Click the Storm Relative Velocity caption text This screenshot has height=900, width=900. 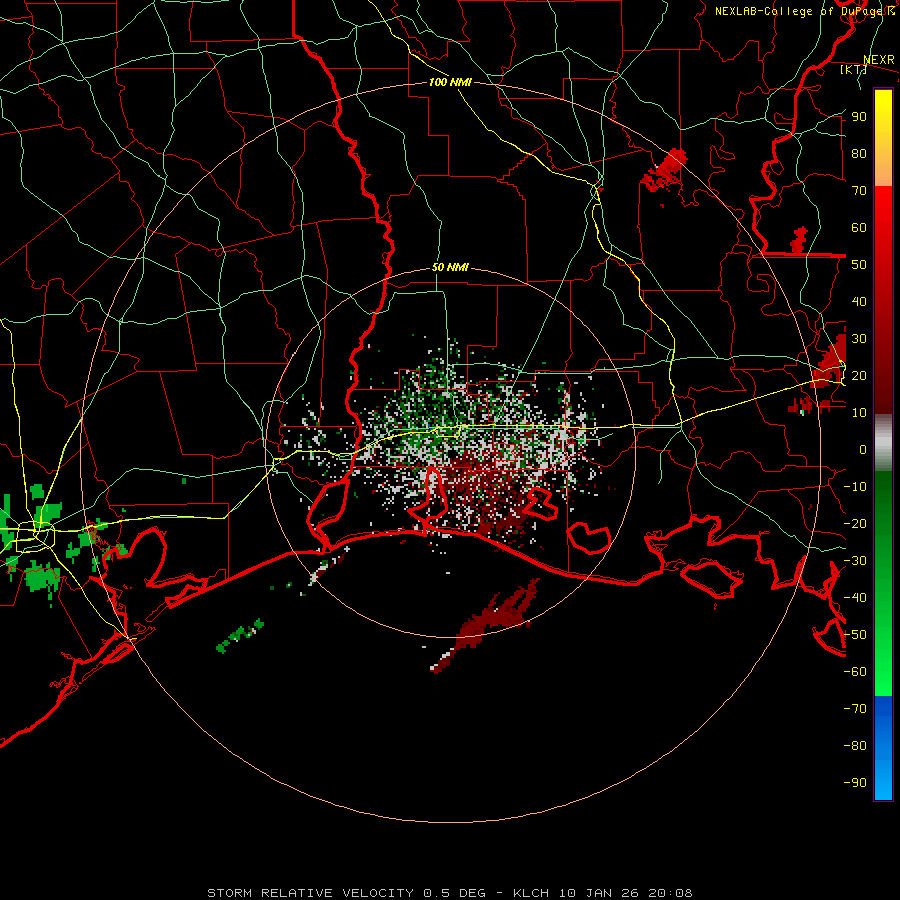tap(449, 893)
